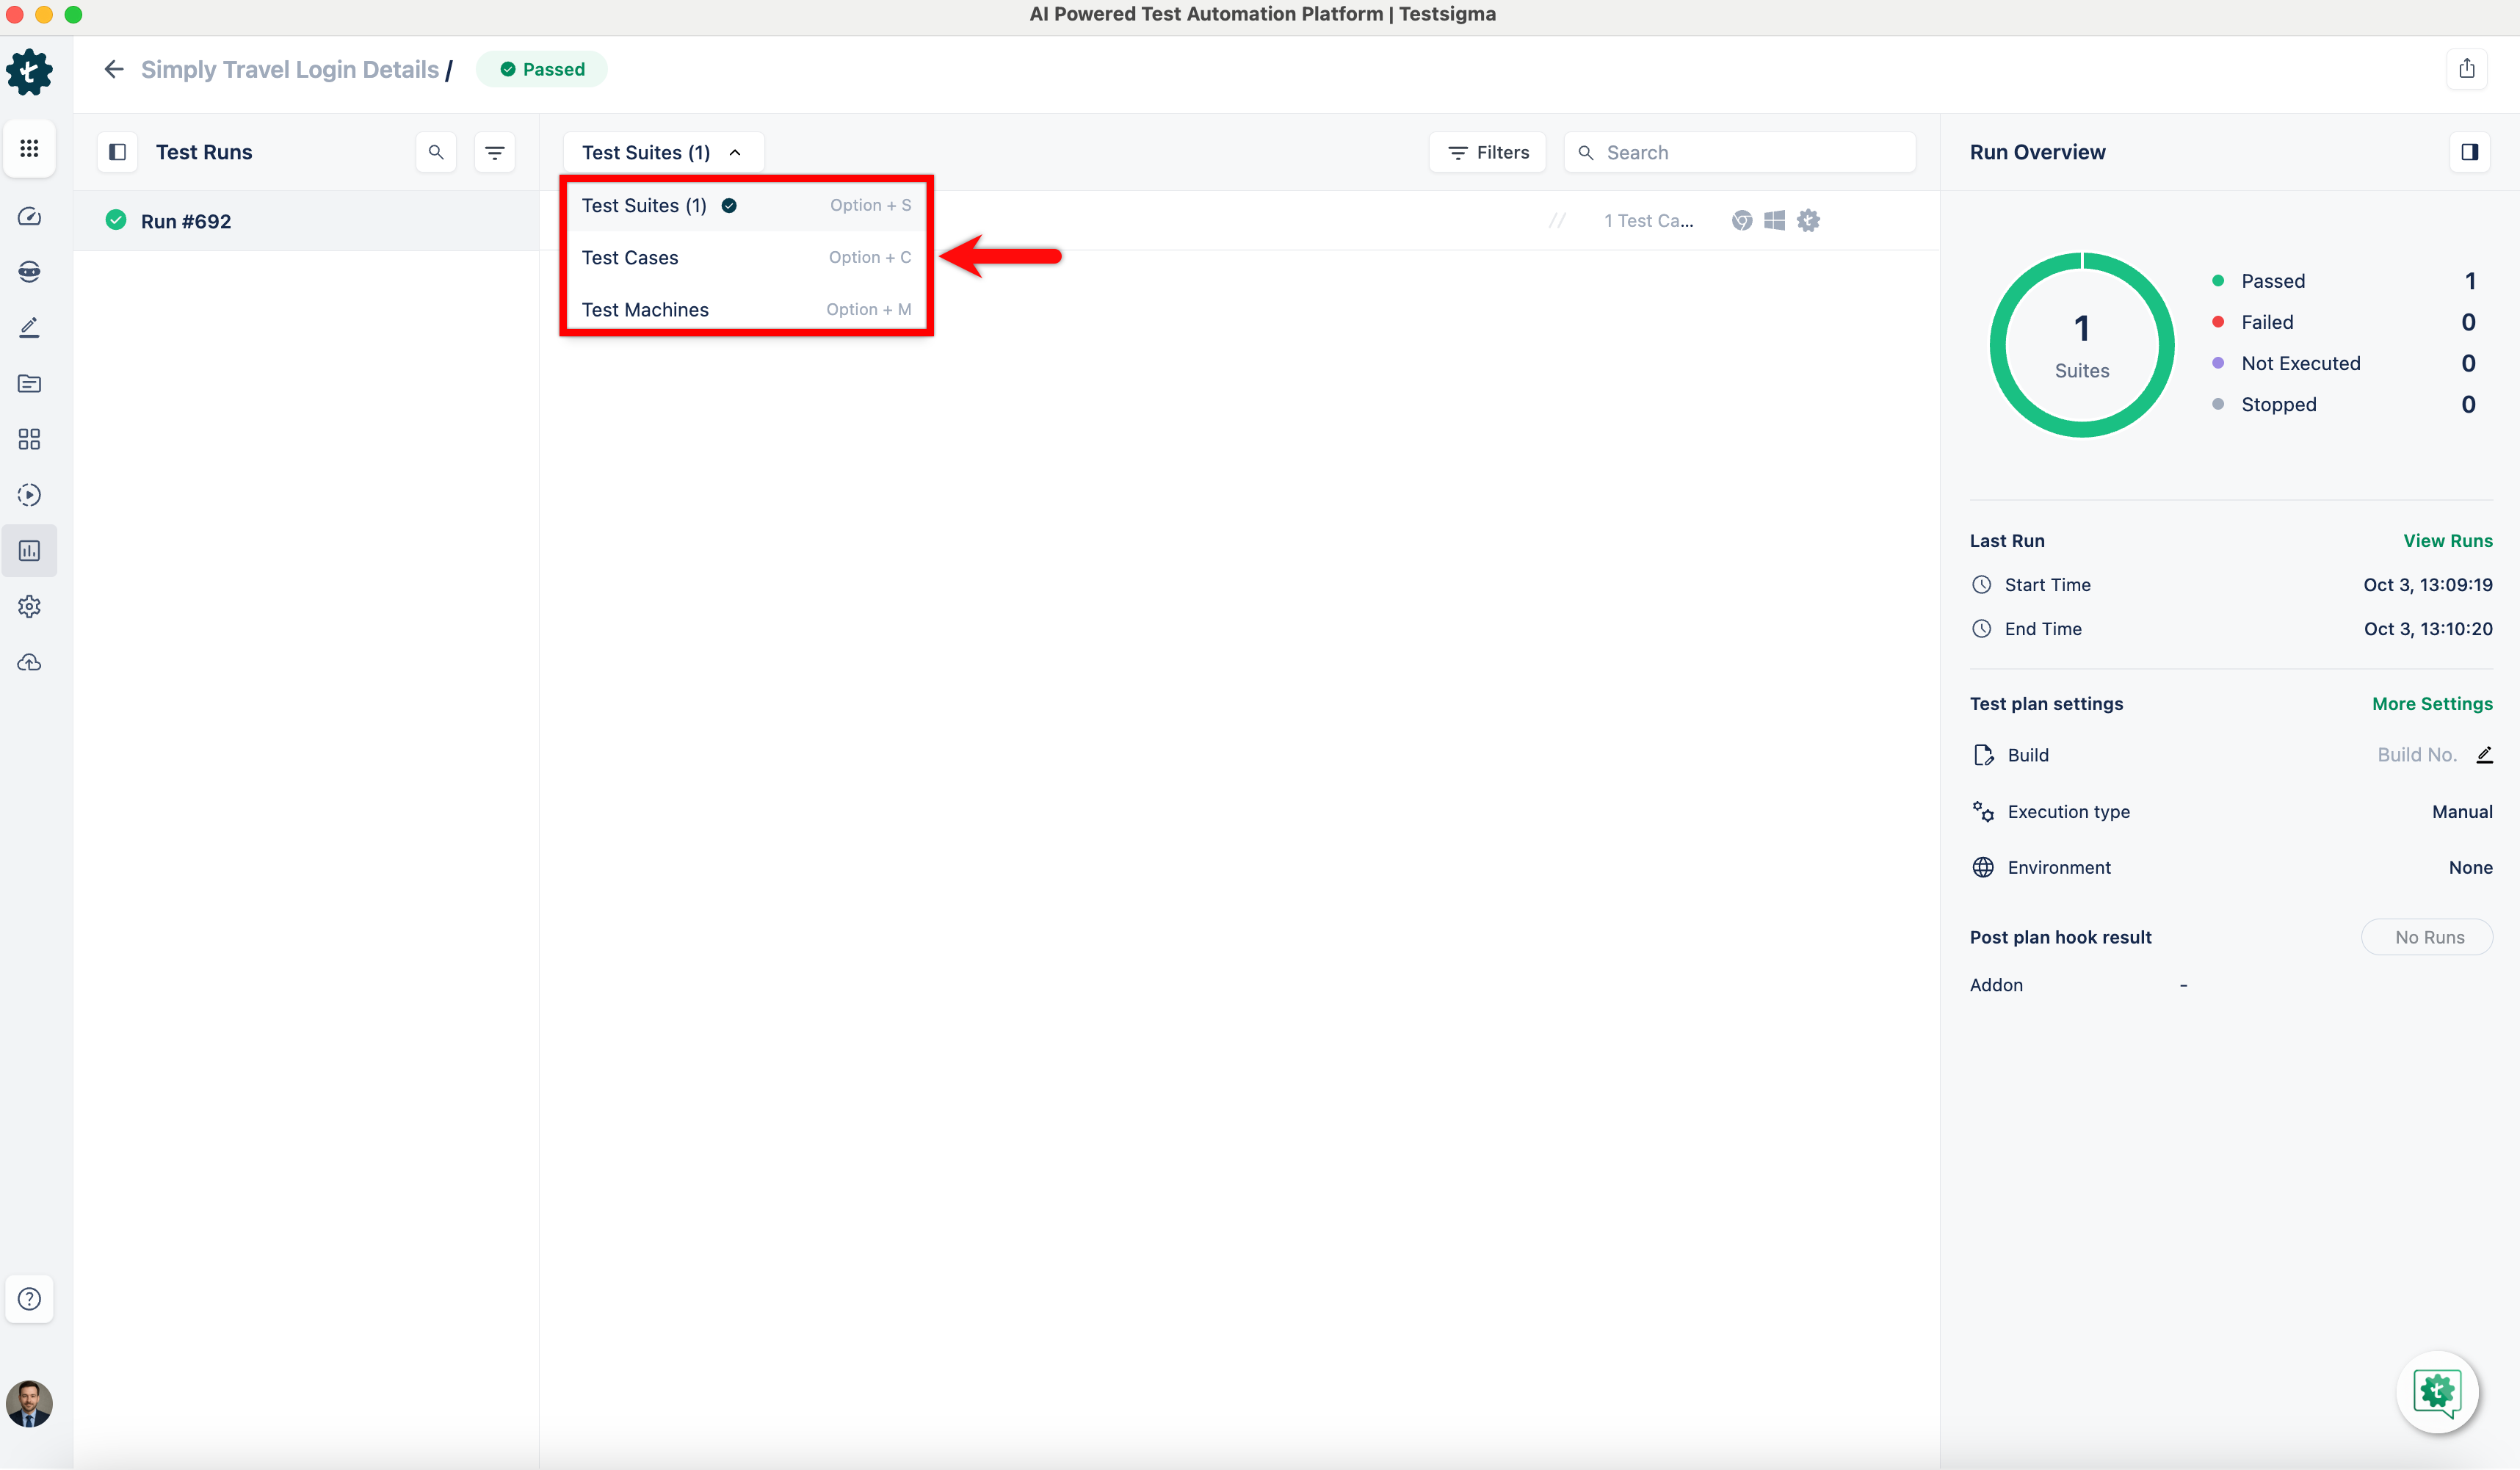Select the test authoring pencil icon
The width and height of the screenshot is (2520, 1470).
[x=29, y=327]
